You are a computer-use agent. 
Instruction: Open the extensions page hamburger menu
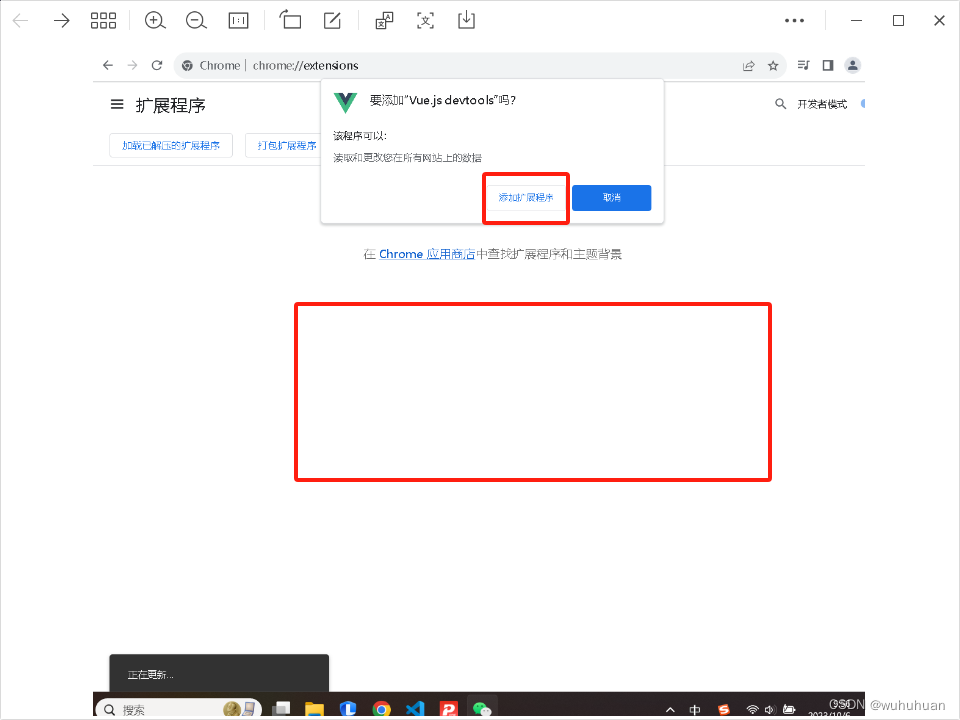[x=117, y=105]
